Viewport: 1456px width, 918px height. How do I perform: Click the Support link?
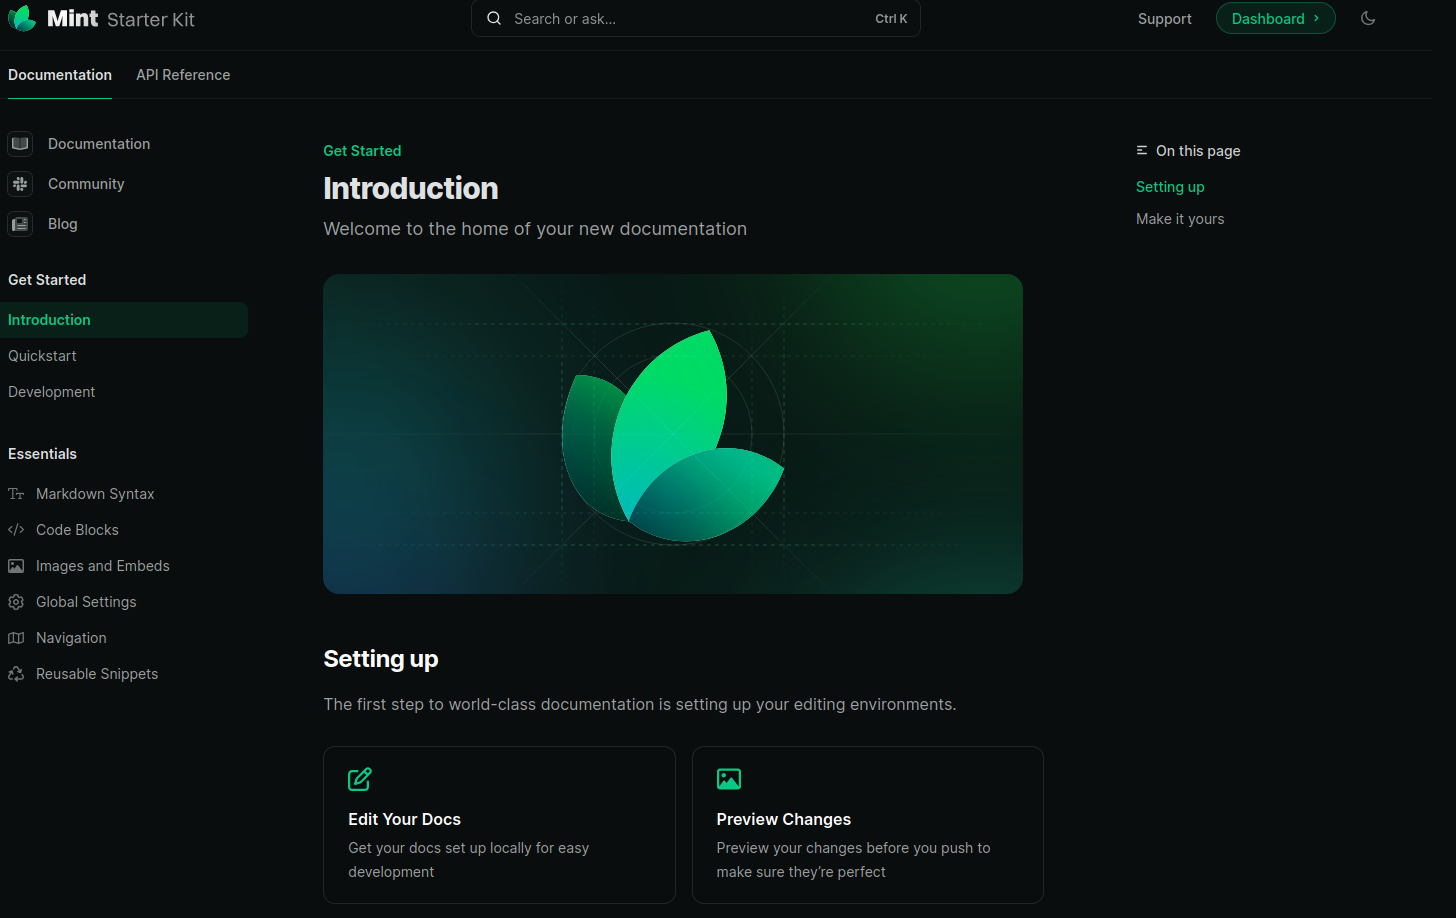pyautogui.click(x=1164, y=18)
